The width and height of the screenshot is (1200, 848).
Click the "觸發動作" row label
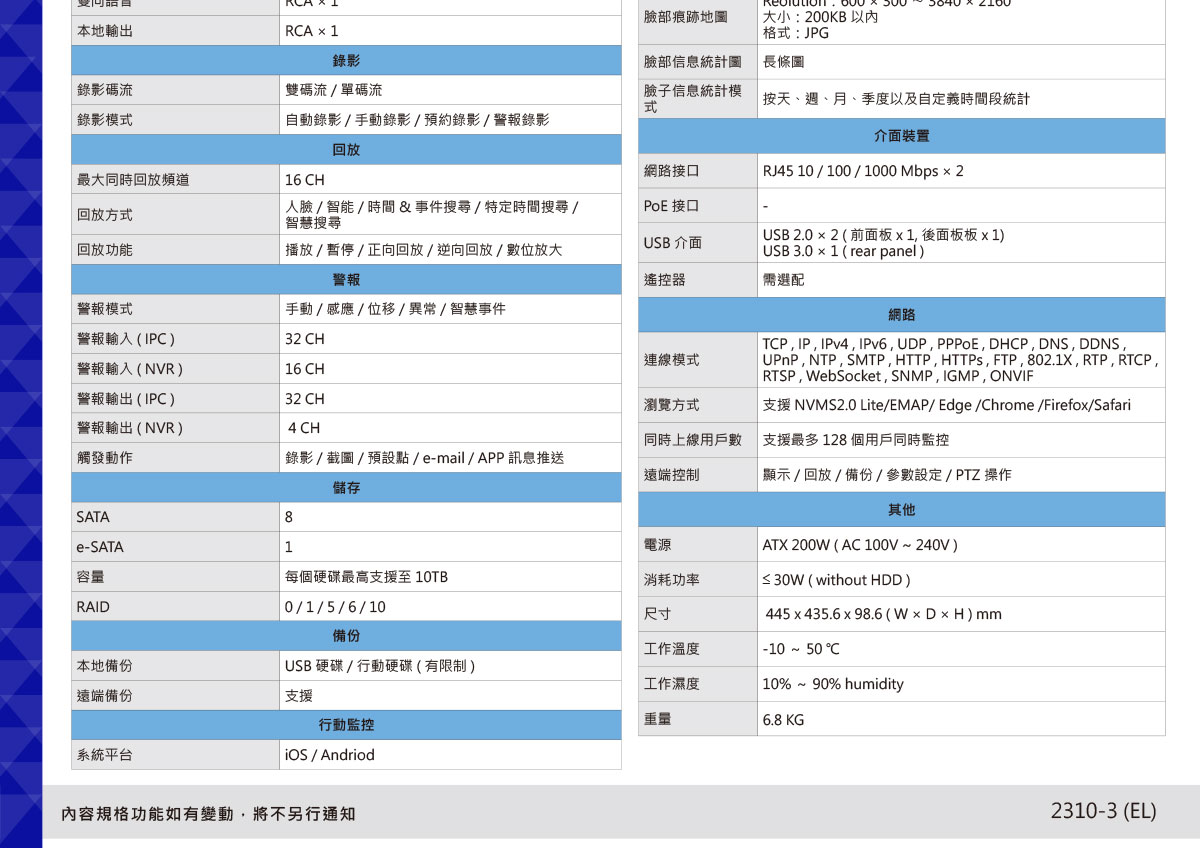point(105,458)
